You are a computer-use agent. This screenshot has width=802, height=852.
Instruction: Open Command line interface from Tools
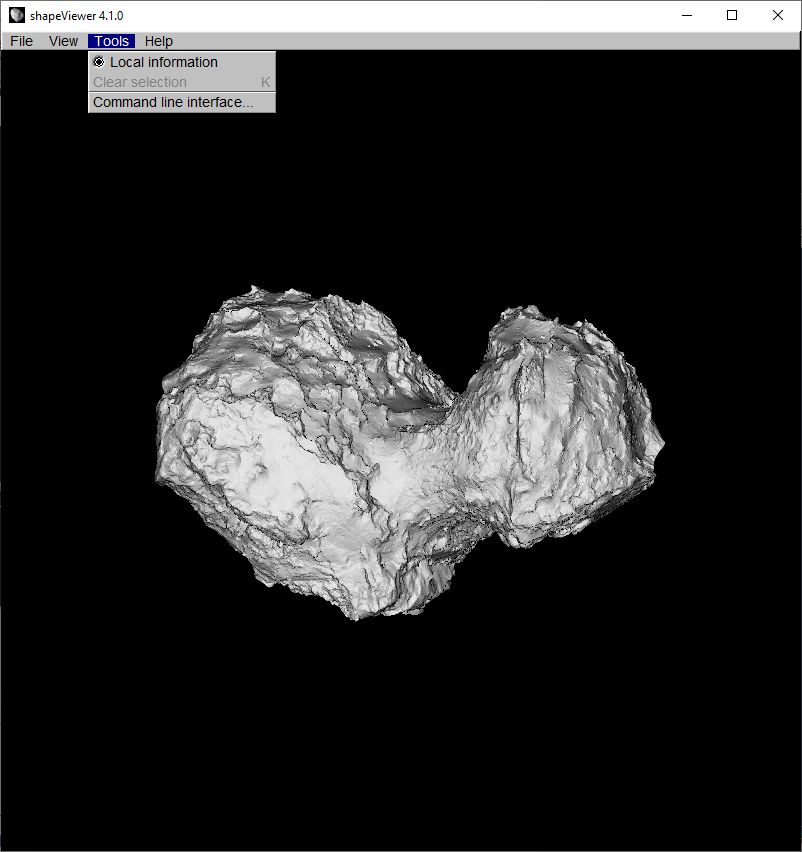pos(182,102)
